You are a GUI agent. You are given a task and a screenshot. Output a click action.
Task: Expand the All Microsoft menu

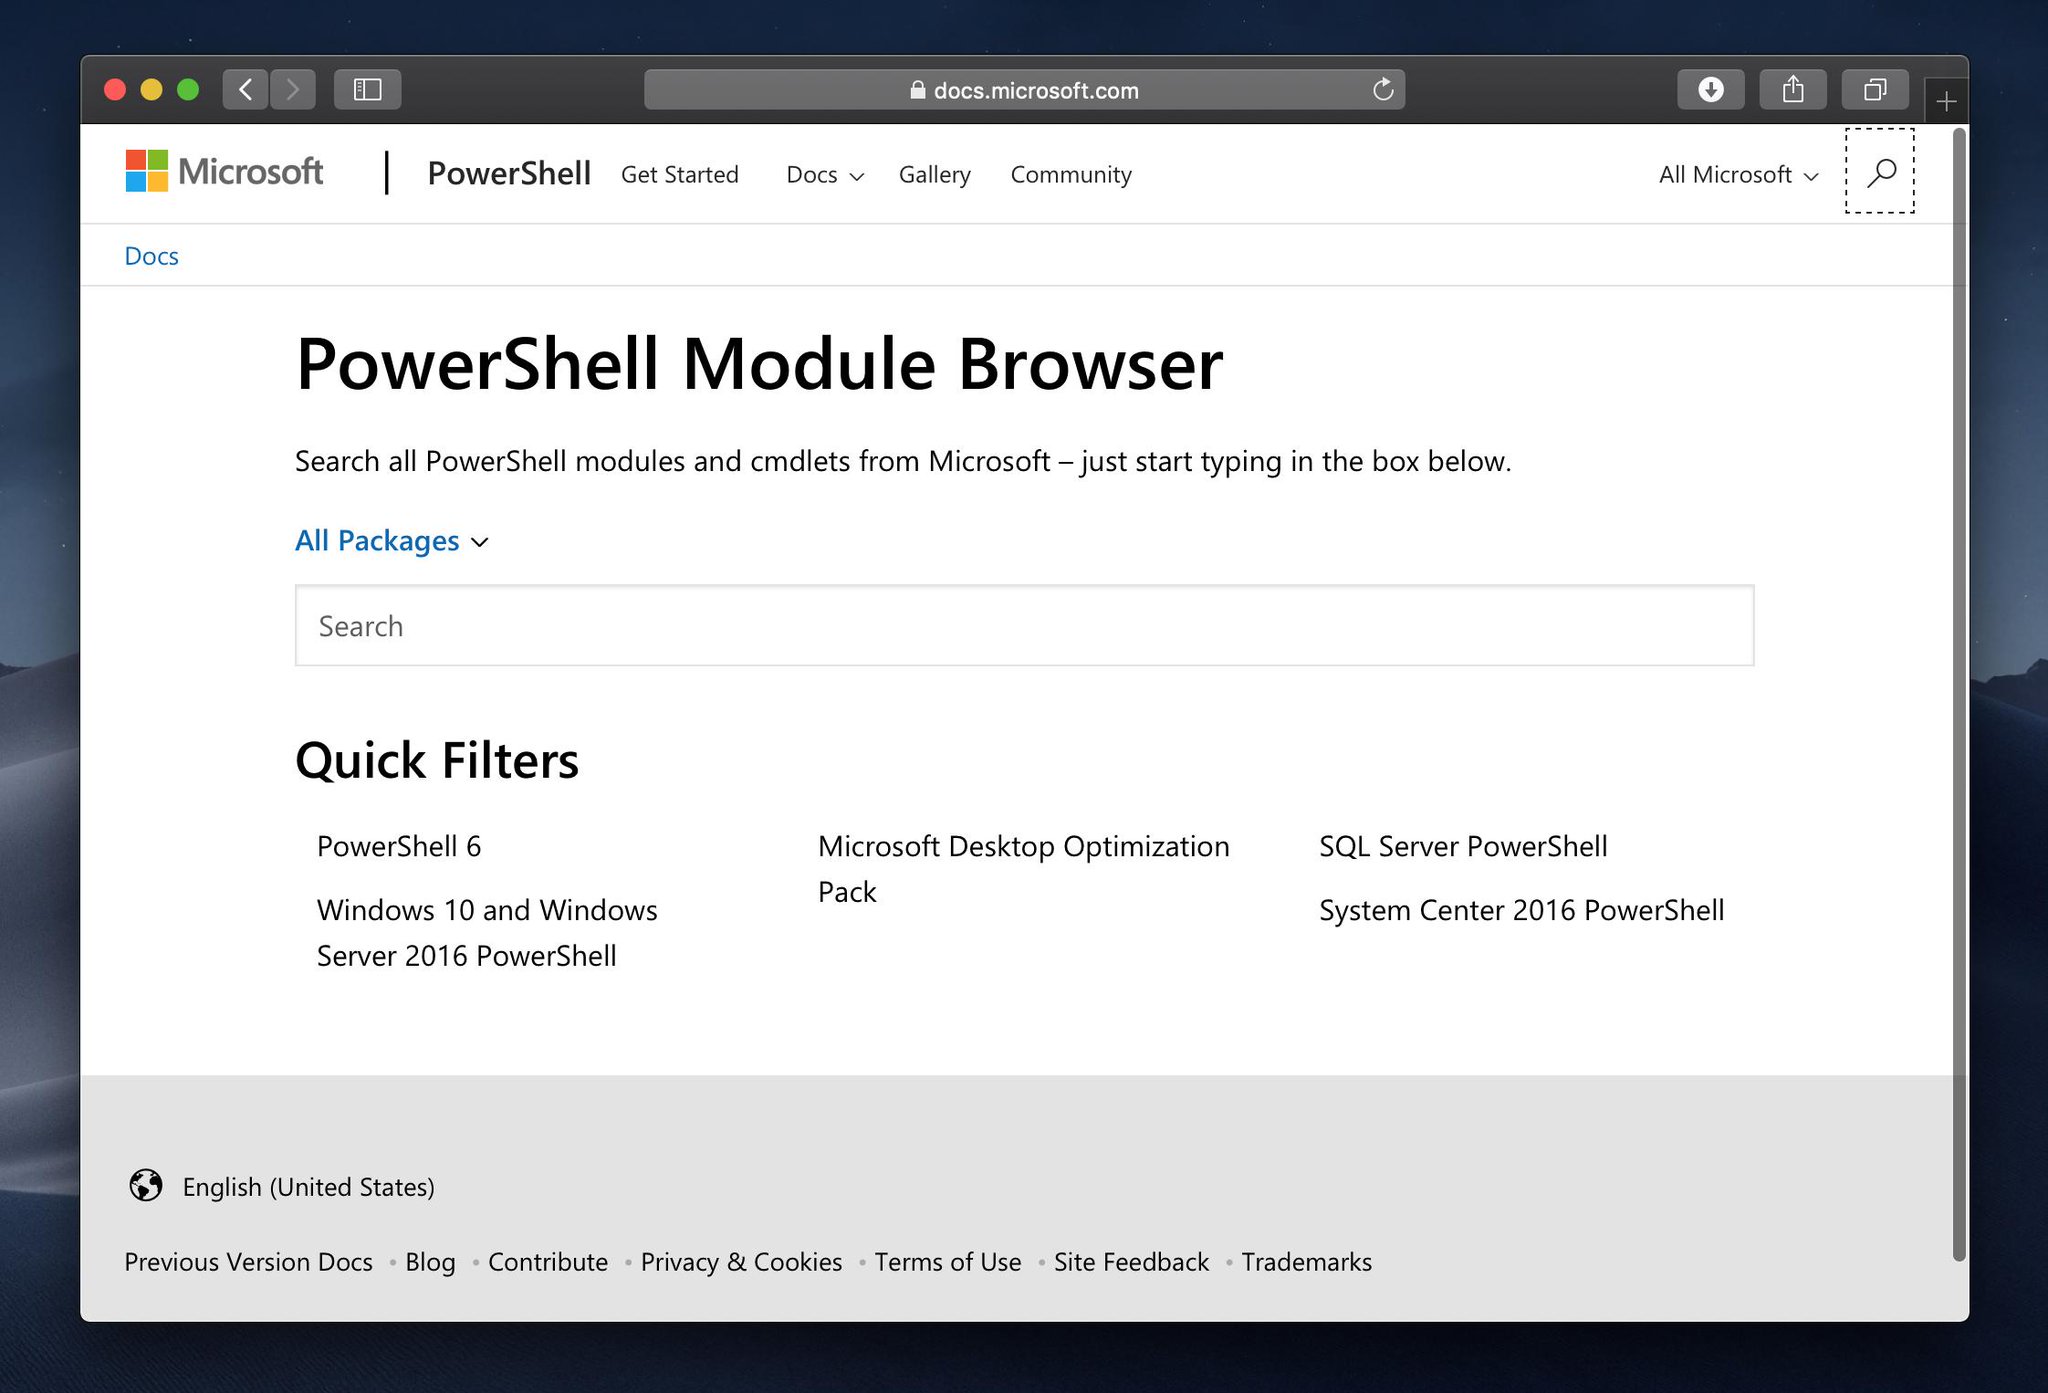pos(1738,175)
